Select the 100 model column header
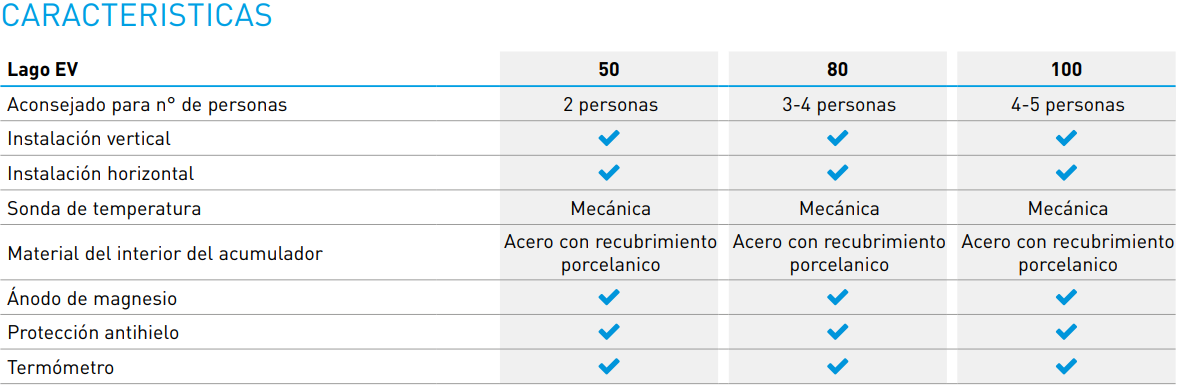 coord(1066,70)
